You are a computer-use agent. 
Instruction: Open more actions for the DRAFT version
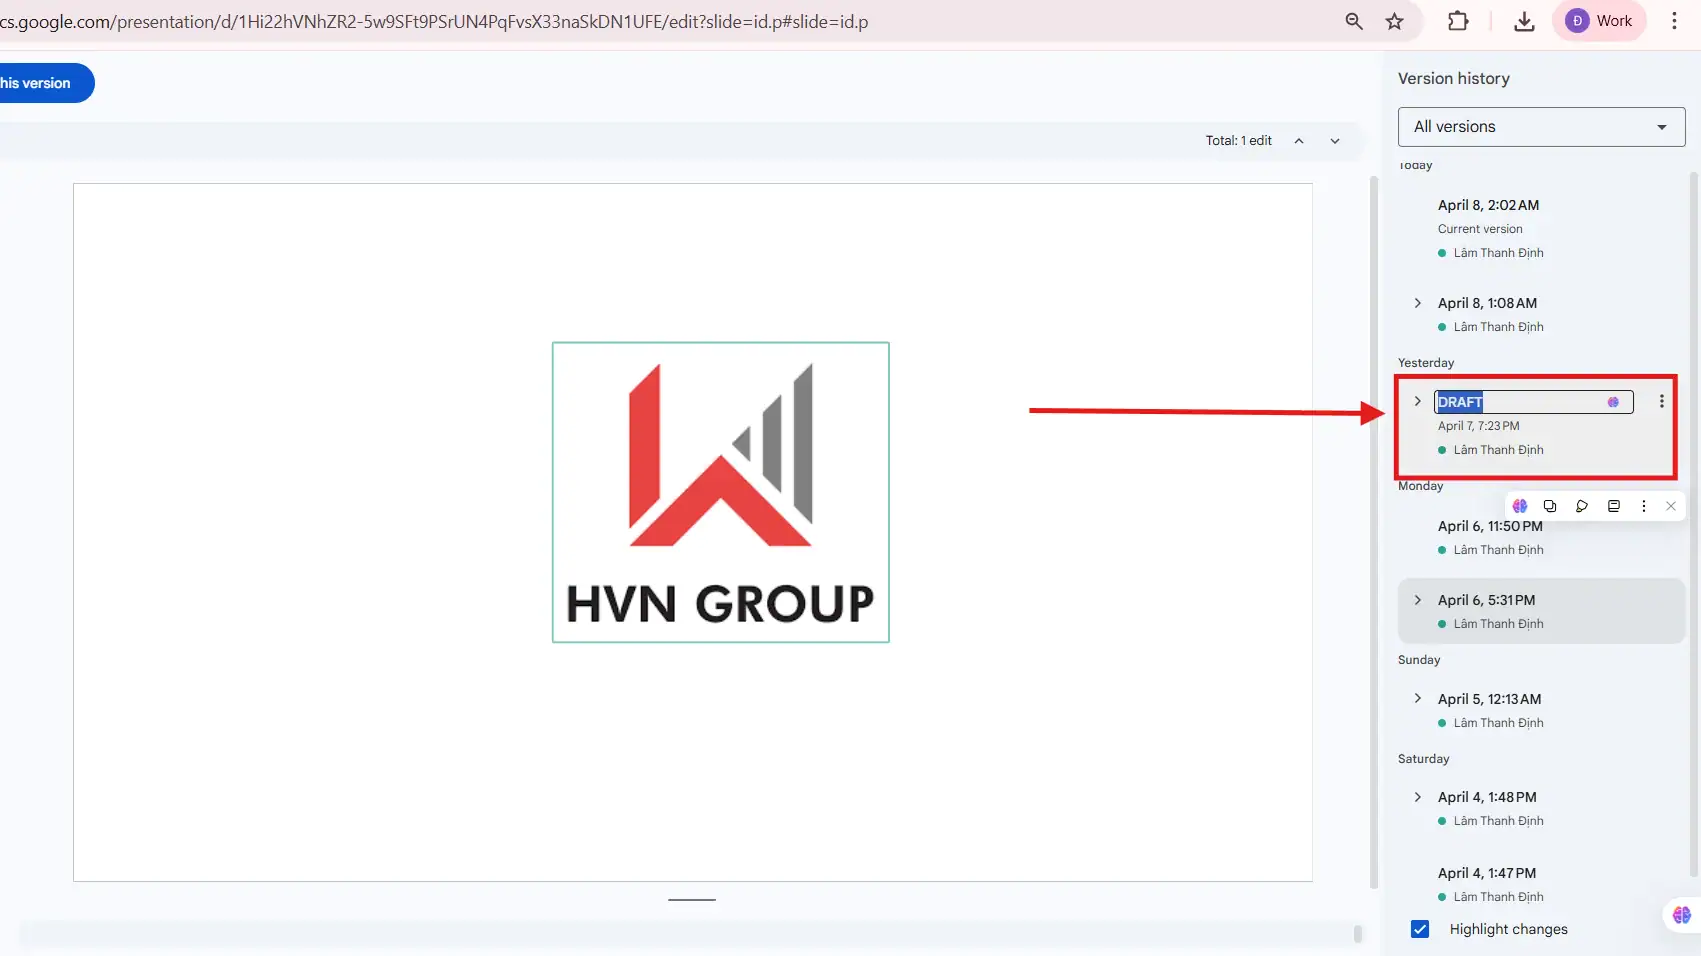coord(1661,401)
